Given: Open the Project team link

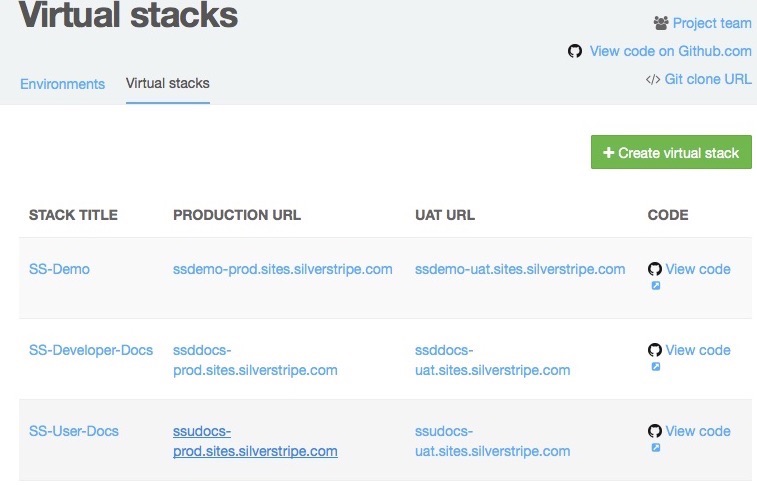Looking at the screenshot, I should [x=712, y=23].
